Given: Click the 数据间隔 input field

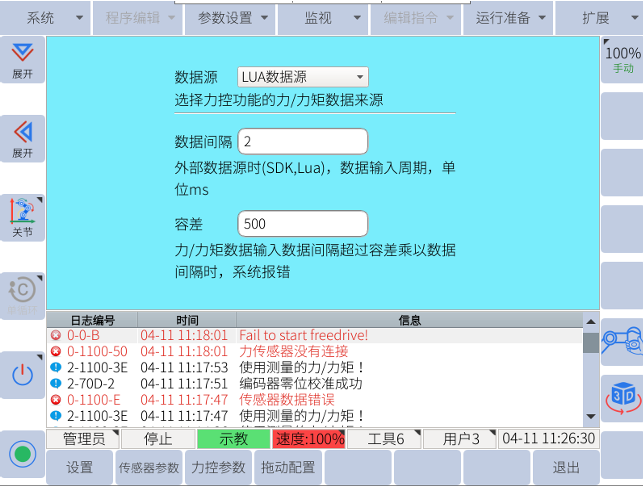Looking at the screenshot, I should pos(302,141).
